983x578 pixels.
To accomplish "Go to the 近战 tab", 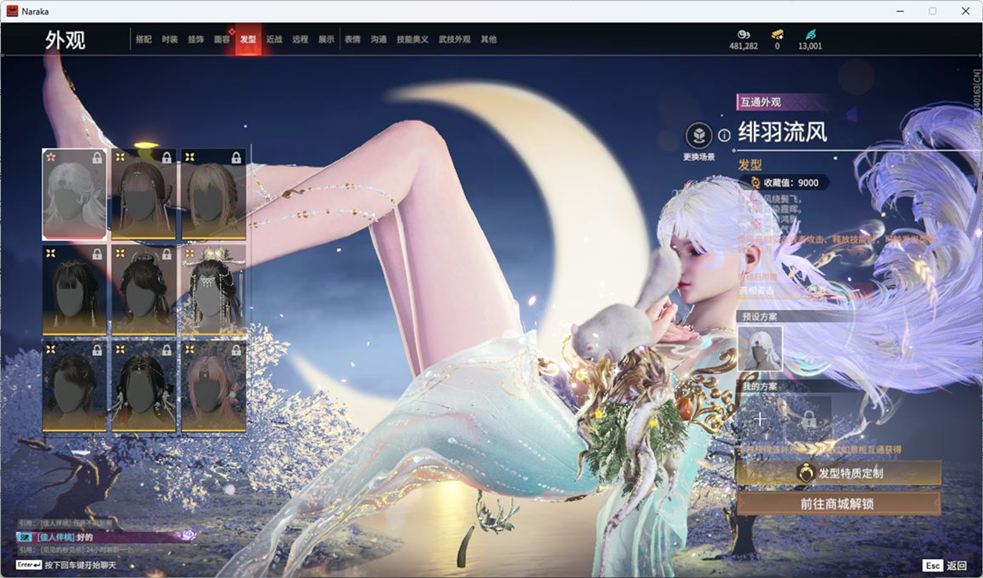I will click(274, 39).
